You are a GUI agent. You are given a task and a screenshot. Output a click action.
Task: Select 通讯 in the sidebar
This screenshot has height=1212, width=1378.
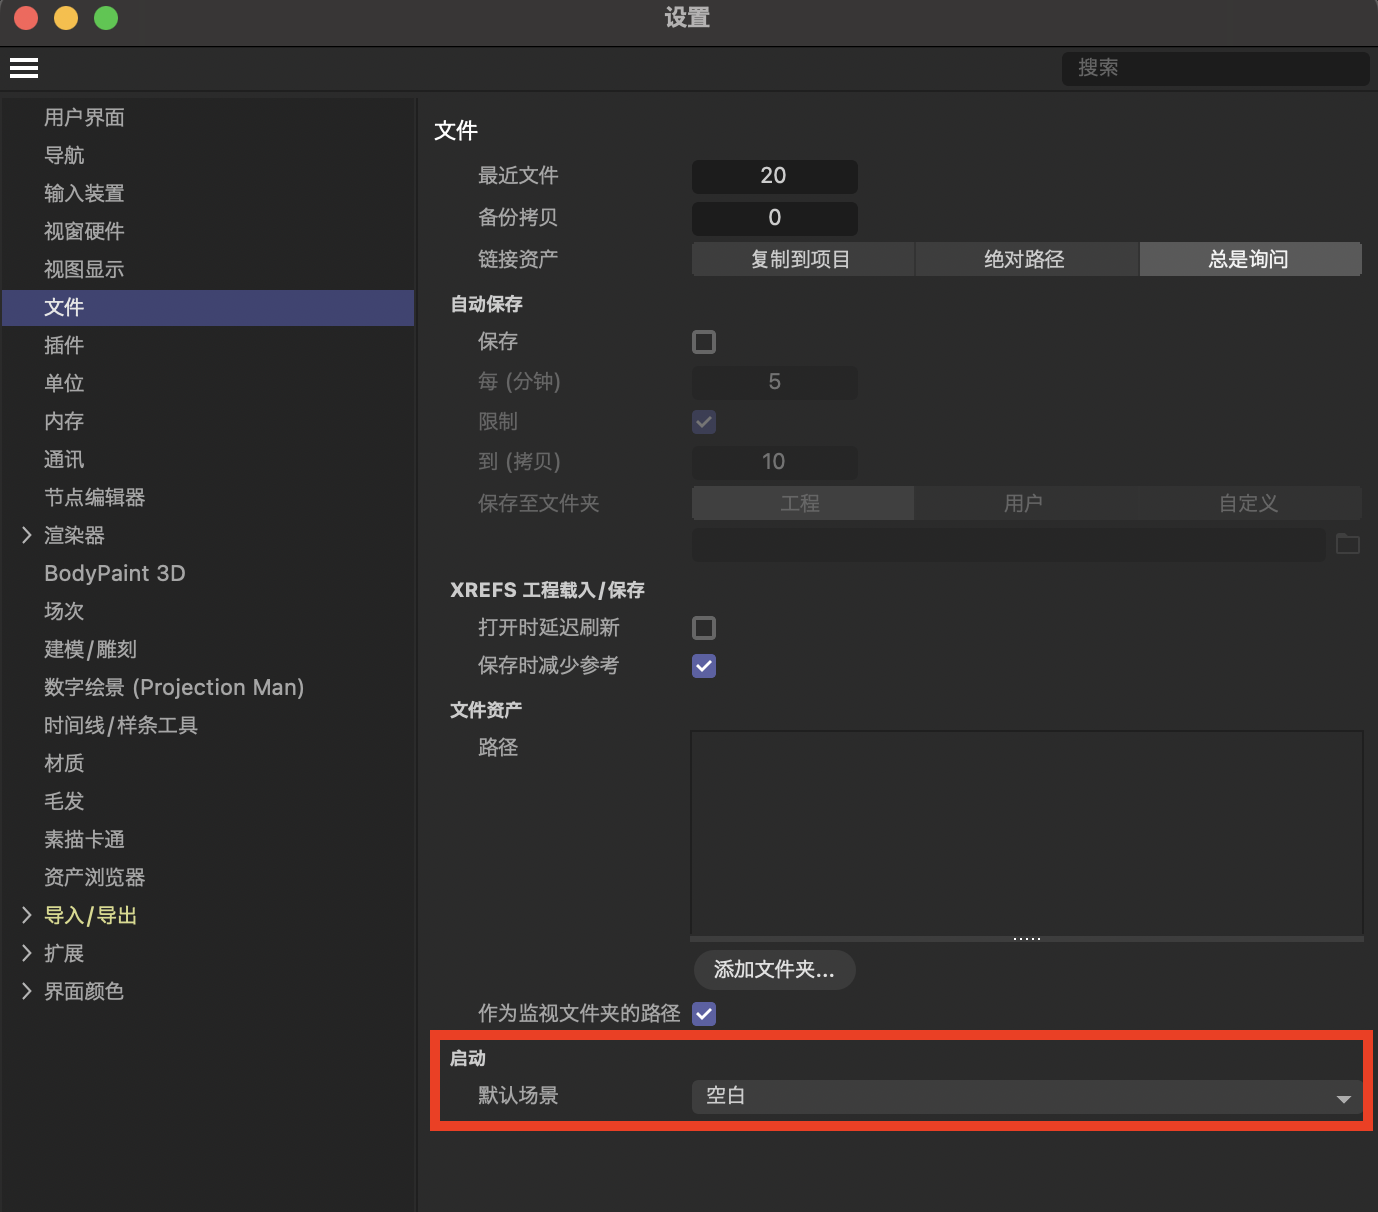[x=64, y=459]
